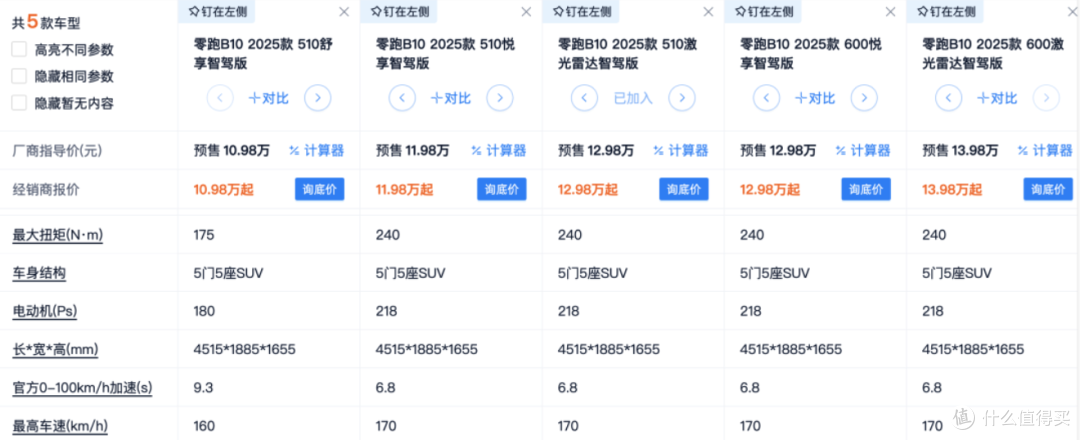Click the 电动机(Ps) parameter label
Screen dimensions: 1080x440
tap(45, 311)
